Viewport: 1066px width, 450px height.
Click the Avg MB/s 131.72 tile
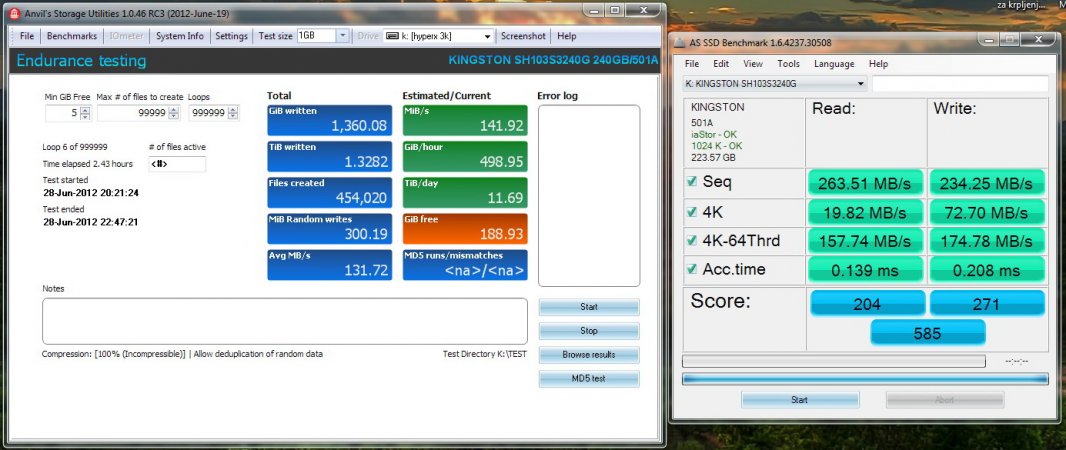click(330, 265)
